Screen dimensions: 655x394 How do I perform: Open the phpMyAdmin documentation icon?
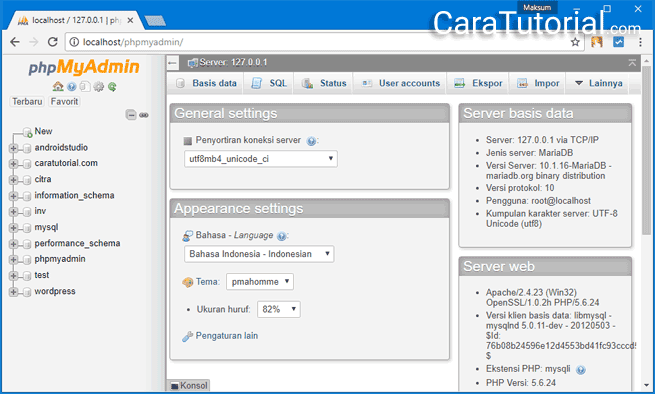pyautogui.click(x=72, y=86)
